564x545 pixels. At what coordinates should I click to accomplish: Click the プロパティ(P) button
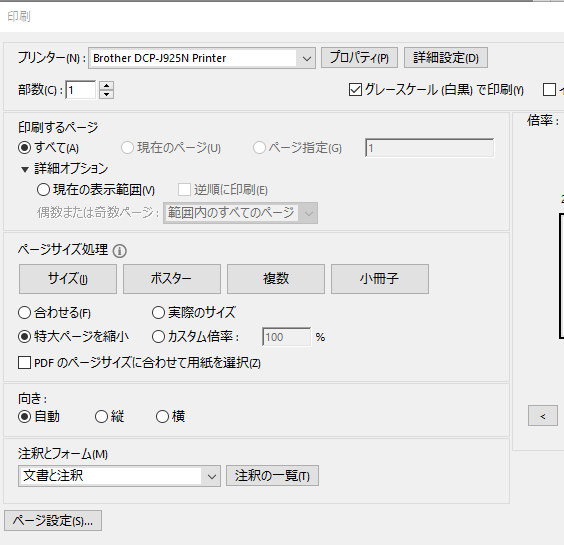tap(359, 58)
